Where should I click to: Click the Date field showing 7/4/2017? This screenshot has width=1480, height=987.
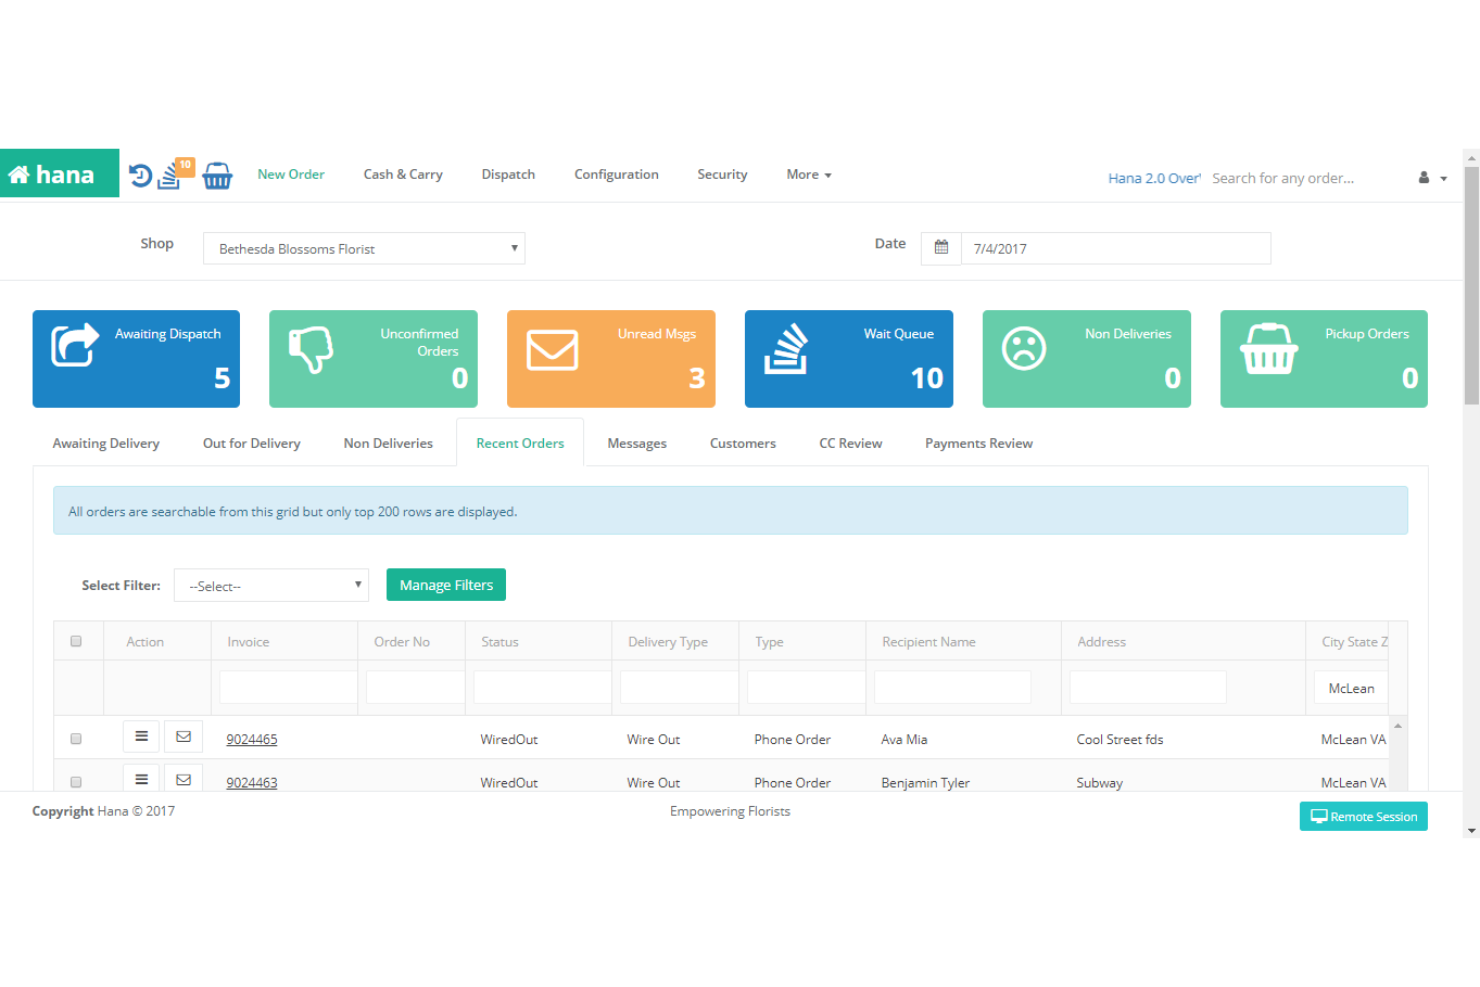tap(1116, 248)
